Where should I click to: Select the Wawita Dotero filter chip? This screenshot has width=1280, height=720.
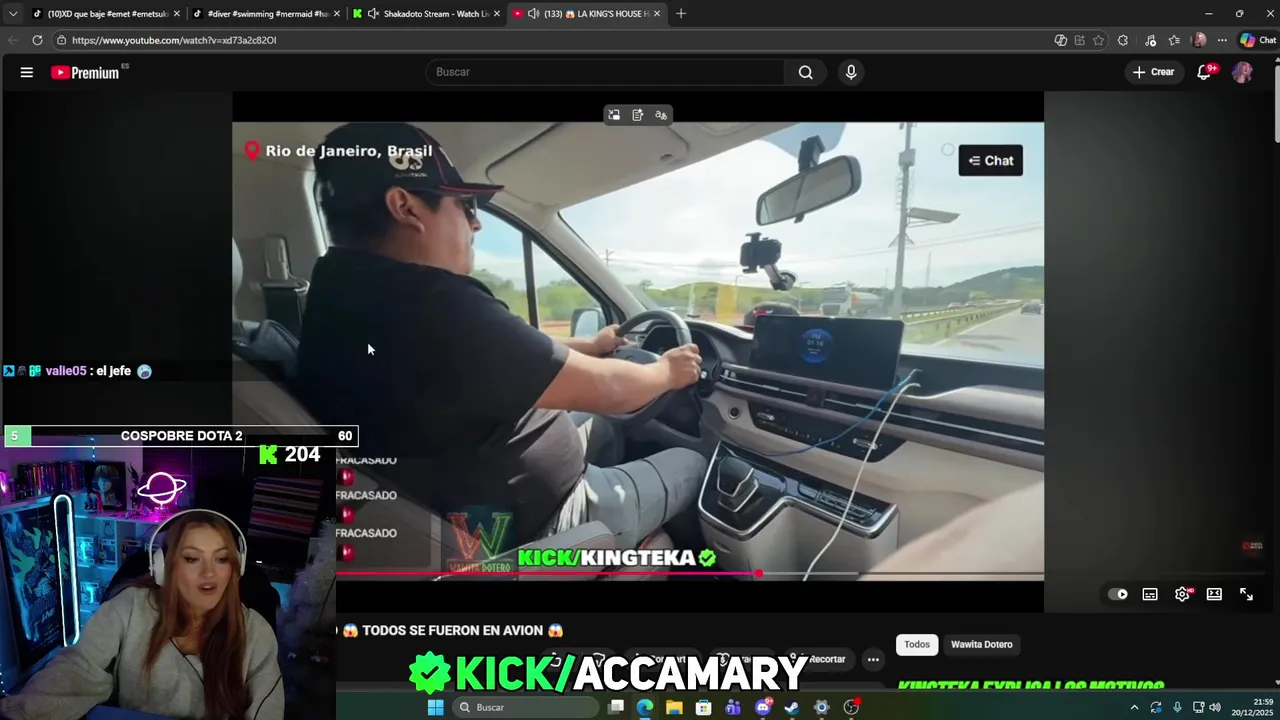[981, 644]
